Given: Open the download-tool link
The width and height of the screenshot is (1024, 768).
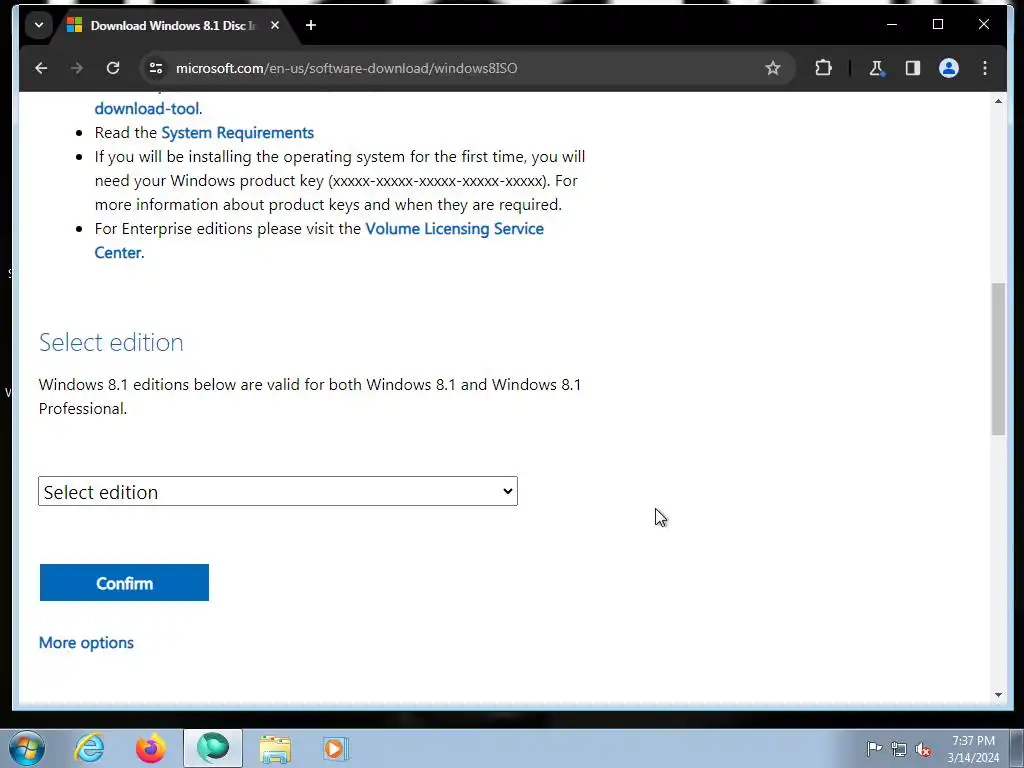Looking at the screenshot, I should click(x=148, y=108).
